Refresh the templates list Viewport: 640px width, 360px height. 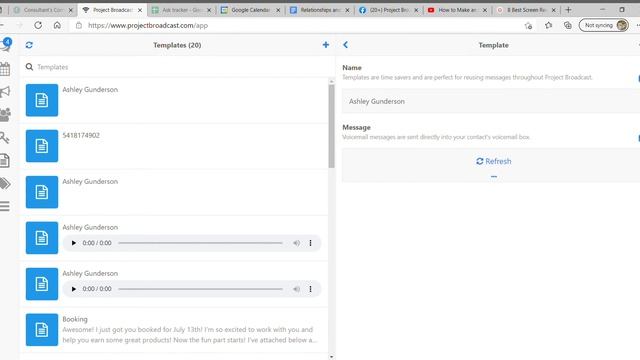(x=29, y=45)
